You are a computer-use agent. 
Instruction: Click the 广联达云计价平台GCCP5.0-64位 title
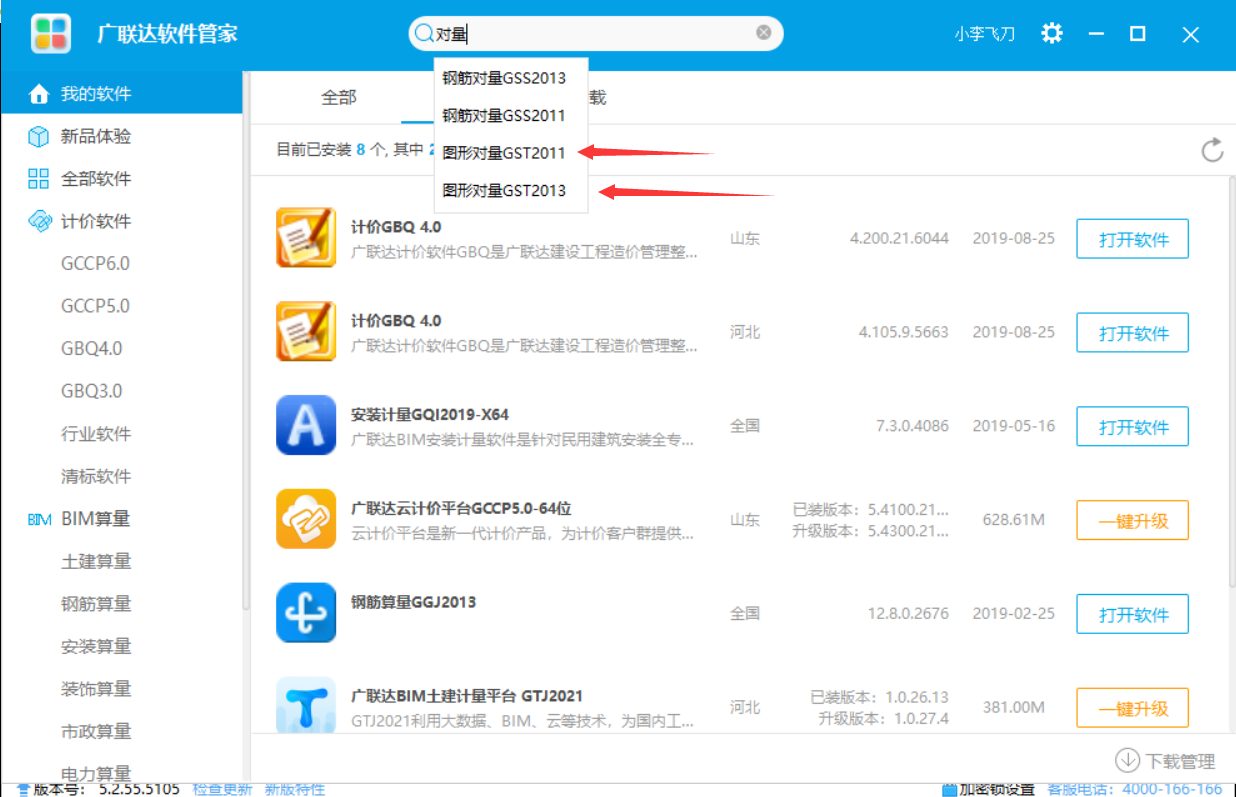point(461,509)
